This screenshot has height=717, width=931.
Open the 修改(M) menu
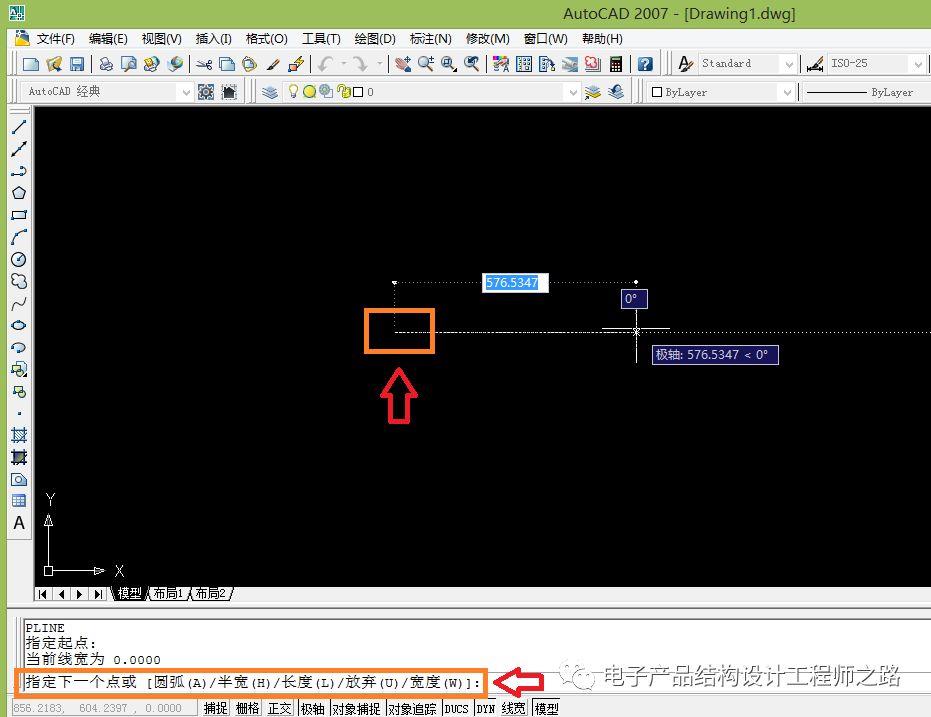tap(487, 39)
